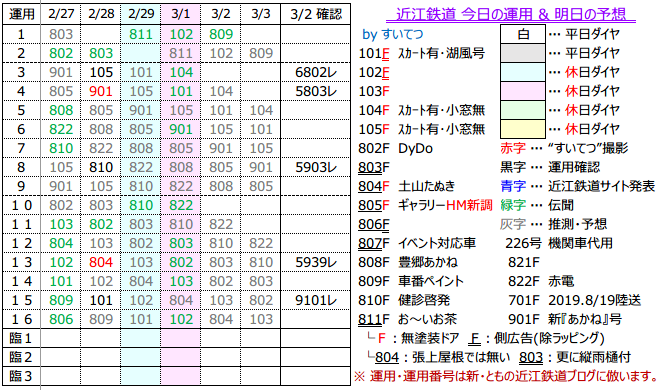Select the gray 平日ダイヤ legend swatch
Viewport: 668px width, 390px height.
point(523,53)
